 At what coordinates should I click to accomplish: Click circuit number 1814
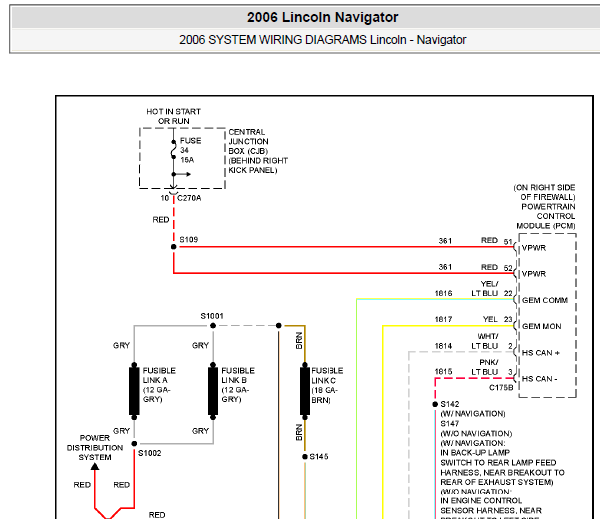click(x=443, y=346)
